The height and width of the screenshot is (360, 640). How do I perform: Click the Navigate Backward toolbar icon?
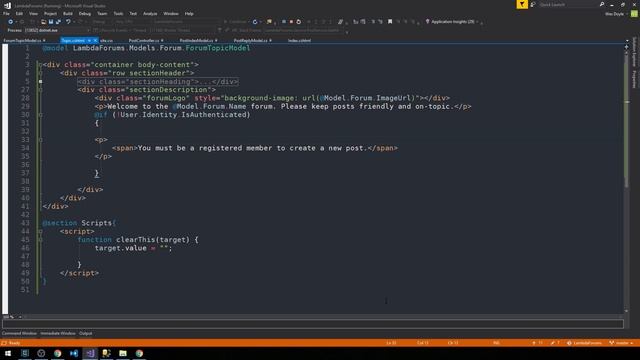click(x=11, y=22)
